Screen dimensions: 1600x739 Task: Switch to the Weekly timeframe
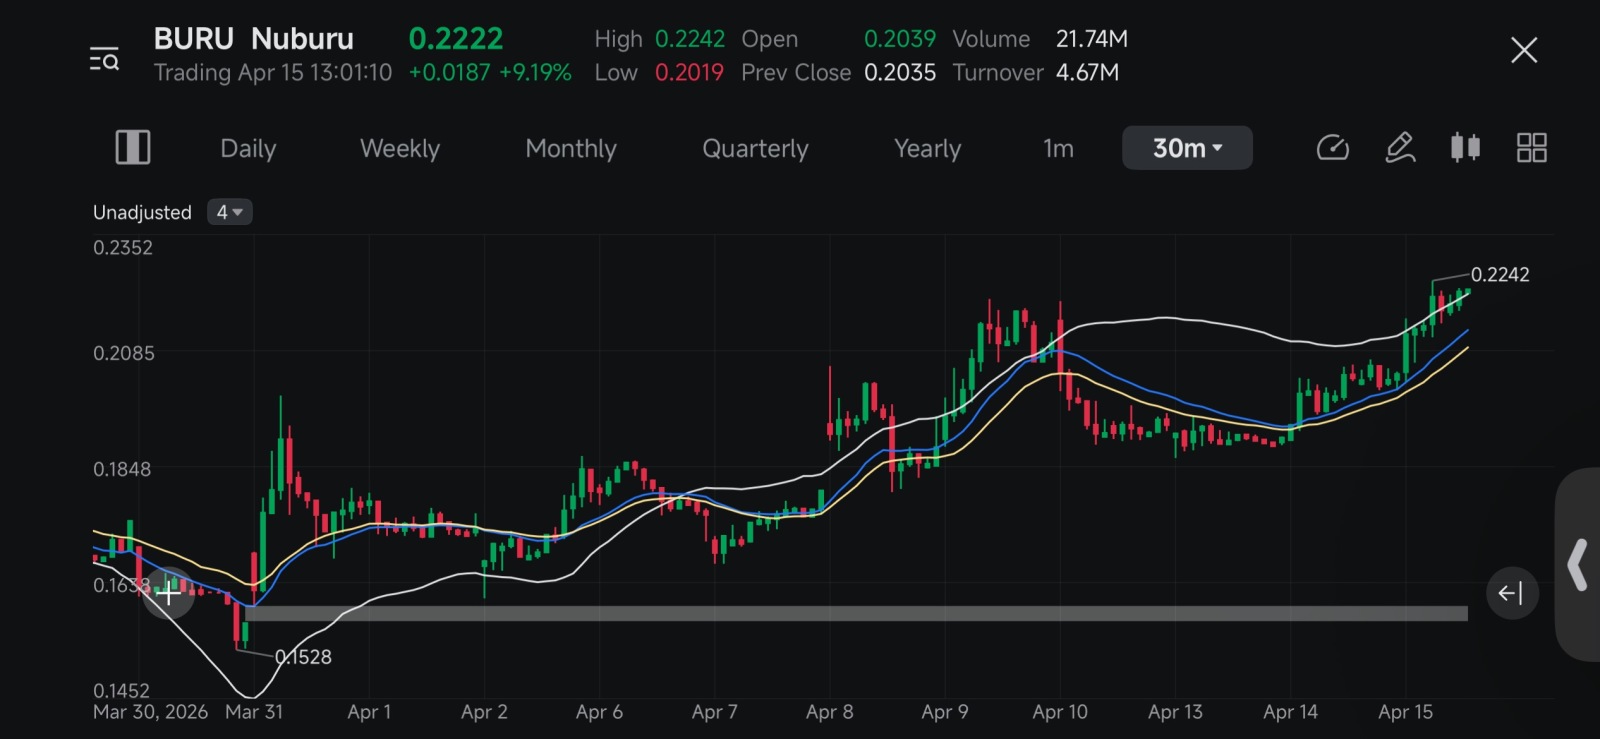[x=400, y=148]
